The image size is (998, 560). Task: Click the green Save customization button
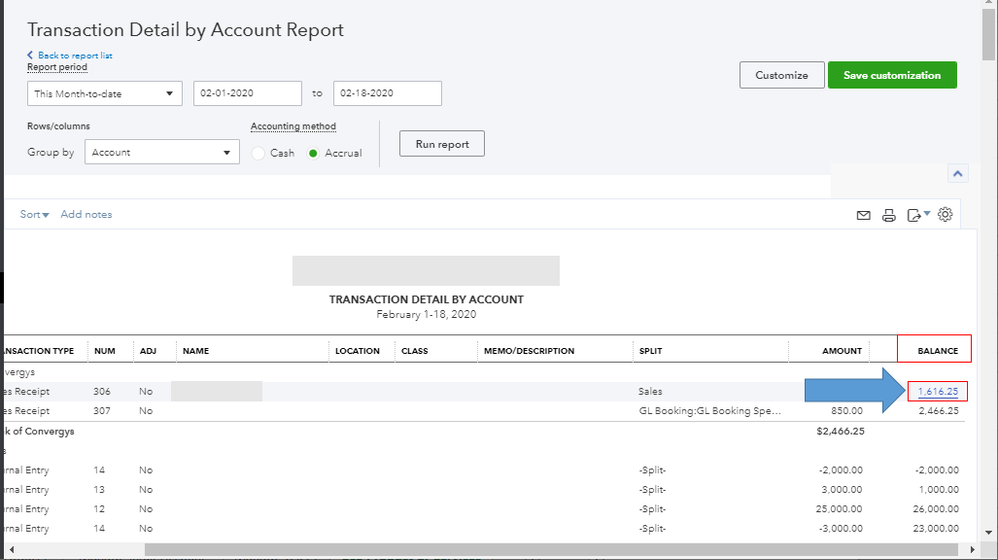[x=892, y=75]
